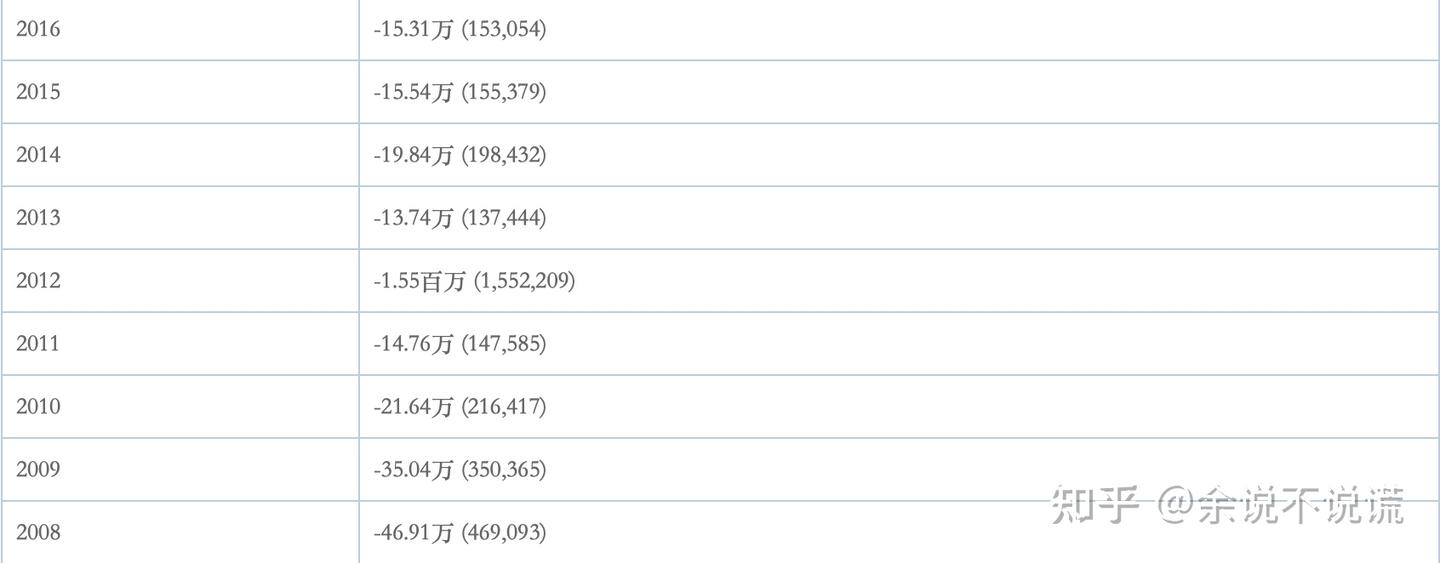Click the 2012 year cell
Viewport: 1440px width, 563px height.
click(38, 281)
